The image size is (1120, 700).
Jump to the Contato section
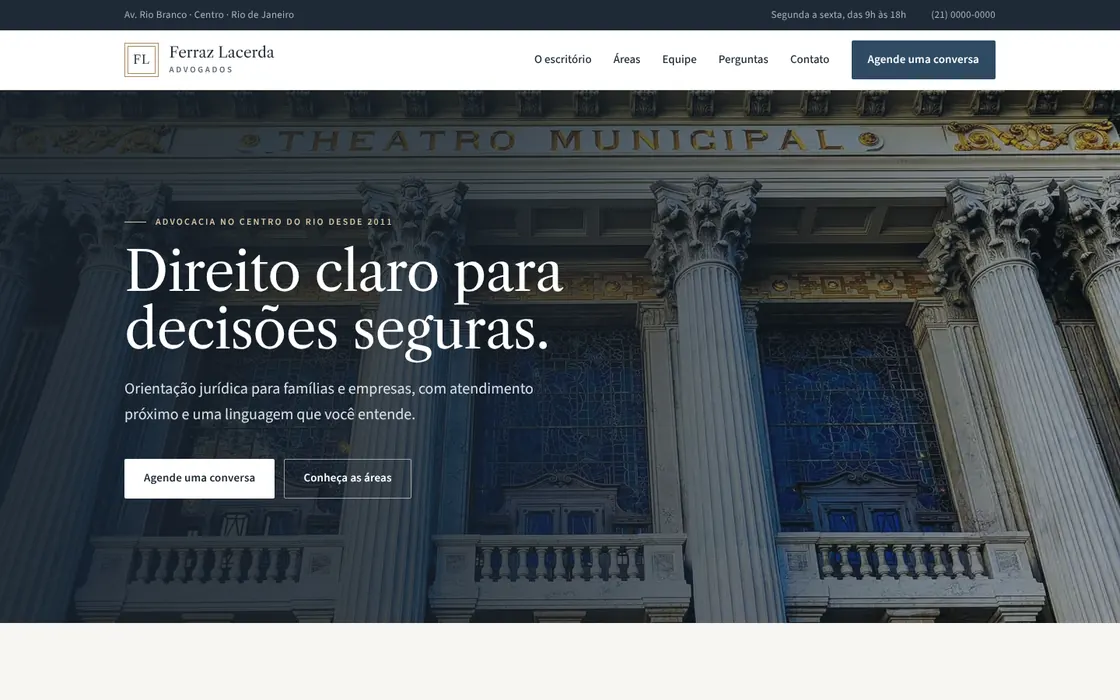click(x=809, y=59)
